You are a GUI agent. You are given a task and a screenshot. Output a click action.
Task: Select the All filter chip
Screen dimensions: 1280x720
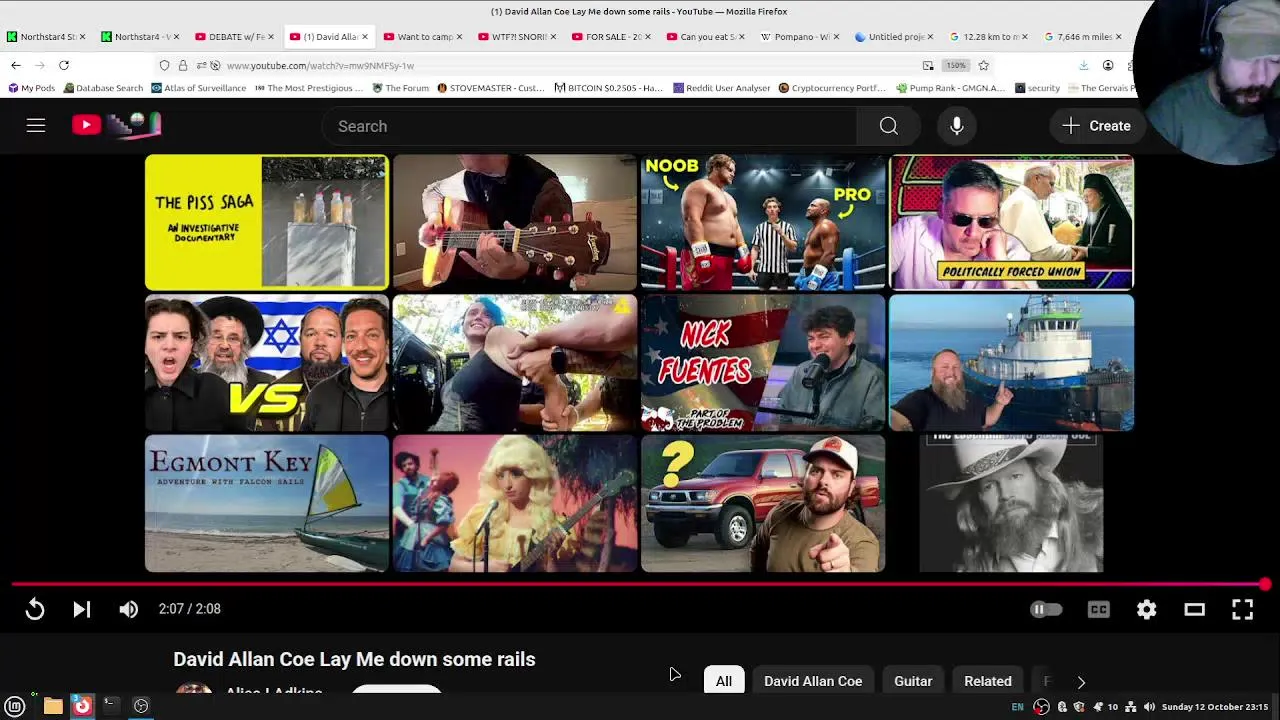[724, 681]
